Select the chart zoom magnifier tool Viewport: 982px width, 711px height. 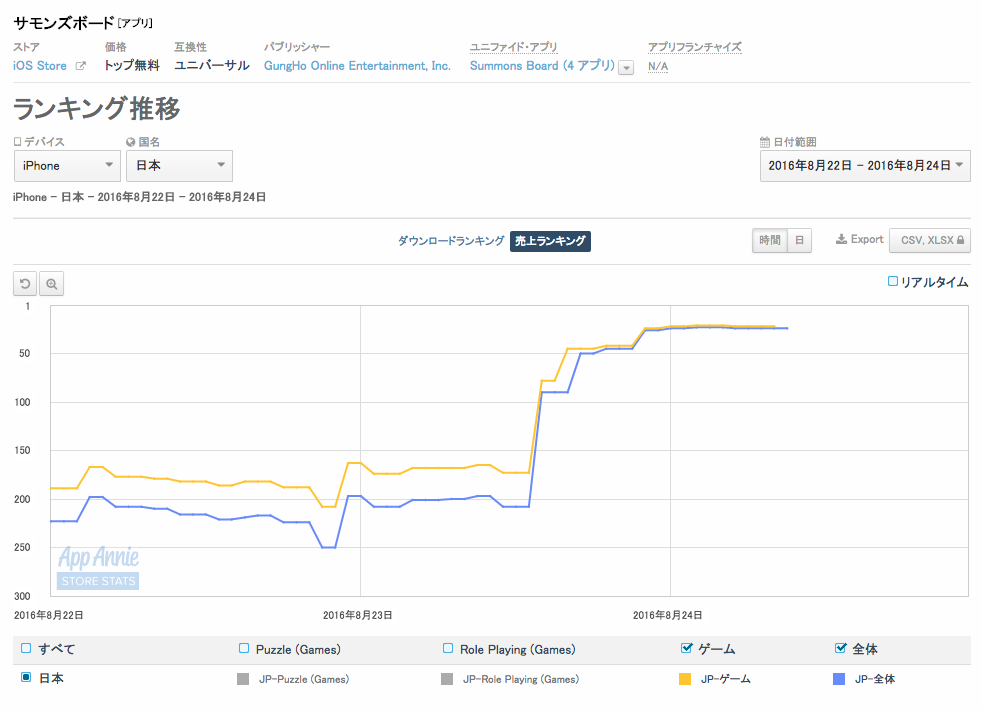click(x=51, y=284)
